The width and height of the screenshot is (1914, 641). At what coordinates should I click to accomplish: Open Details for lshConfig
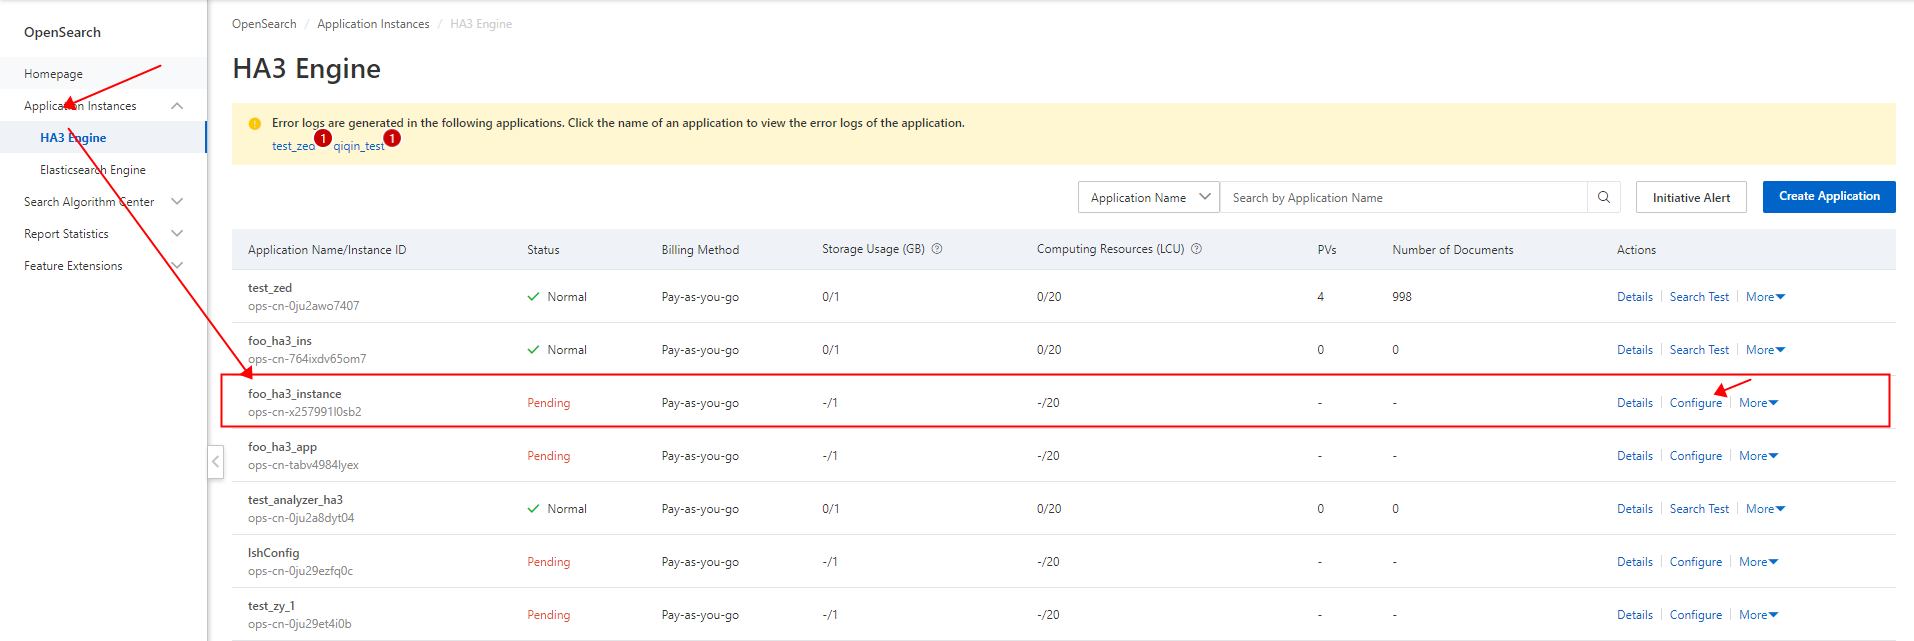[1635, 562]
